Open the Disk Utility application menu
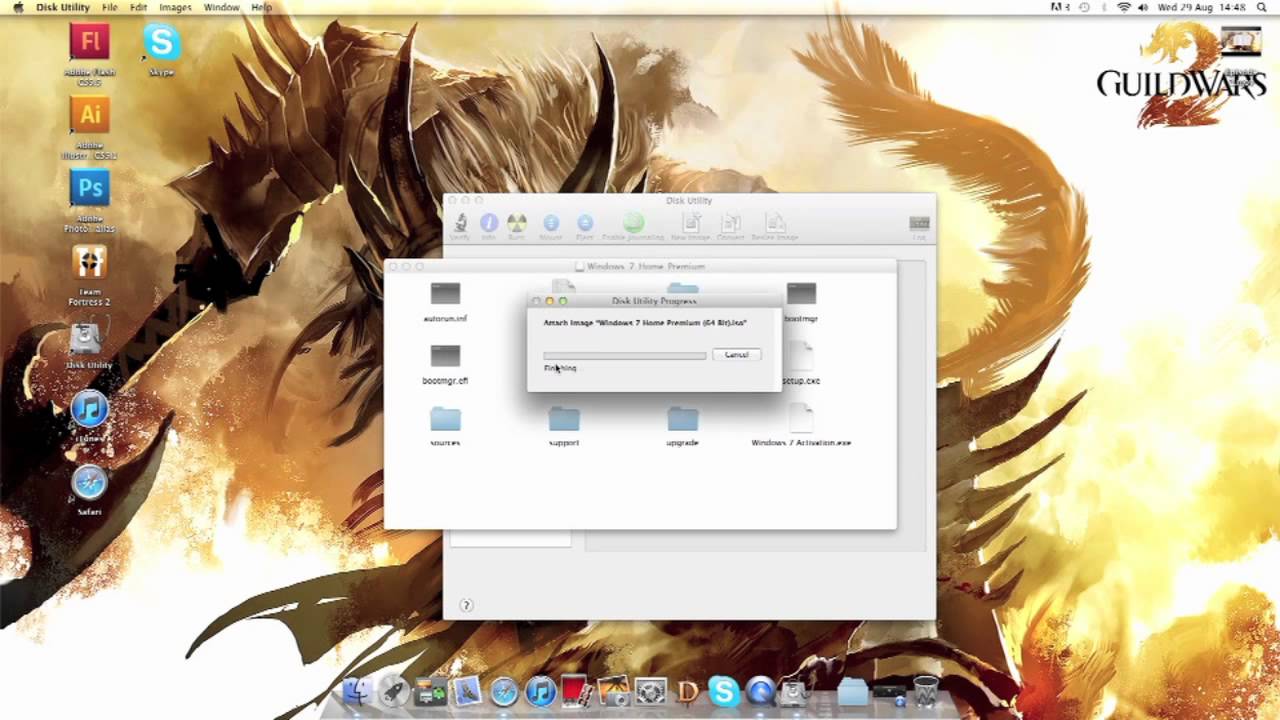Screen dimensions: 1280x720 pos(63,7)
